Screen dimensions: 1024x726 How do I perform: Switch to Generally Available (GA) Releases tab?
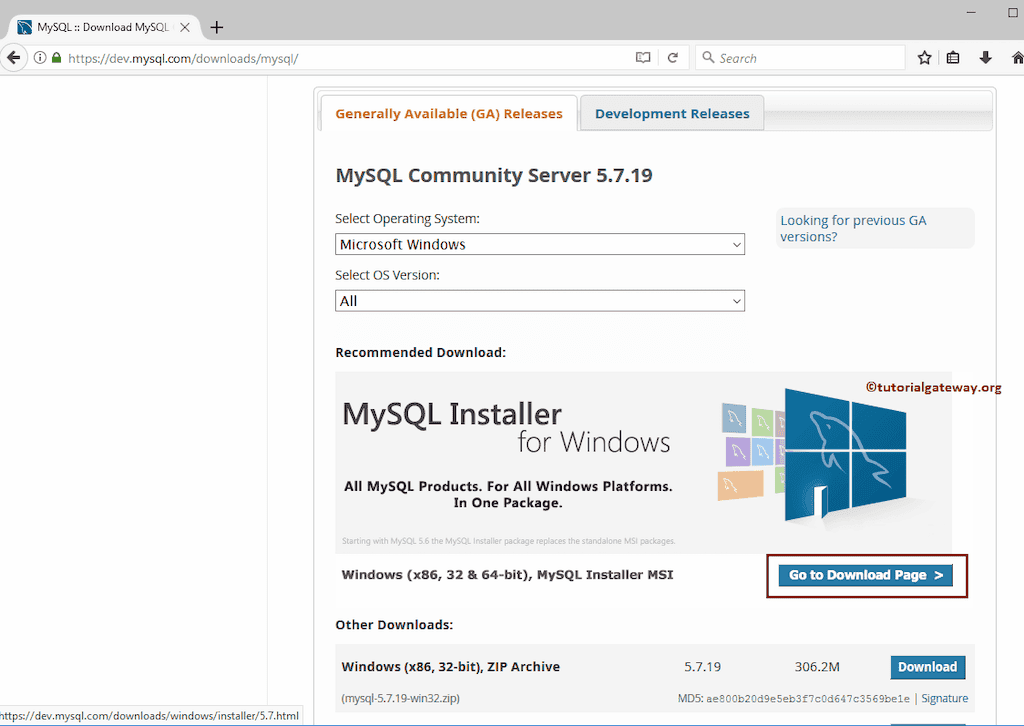pos(449,114)
